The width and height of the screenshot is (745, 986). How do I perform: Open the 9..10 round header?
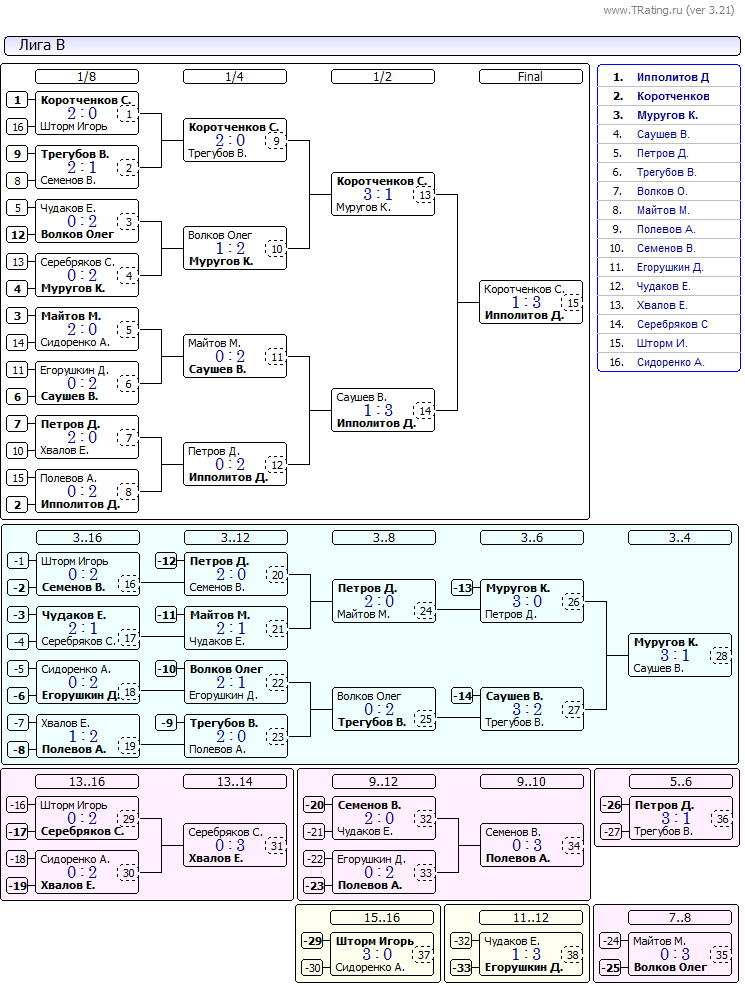pyautogui.click(x=532, y=782)
